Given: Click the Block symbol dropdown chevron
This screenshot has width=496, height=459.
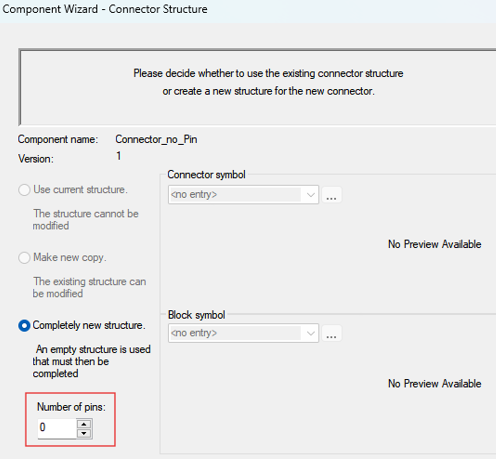Looking at the screenshot, I should [311, 333].
